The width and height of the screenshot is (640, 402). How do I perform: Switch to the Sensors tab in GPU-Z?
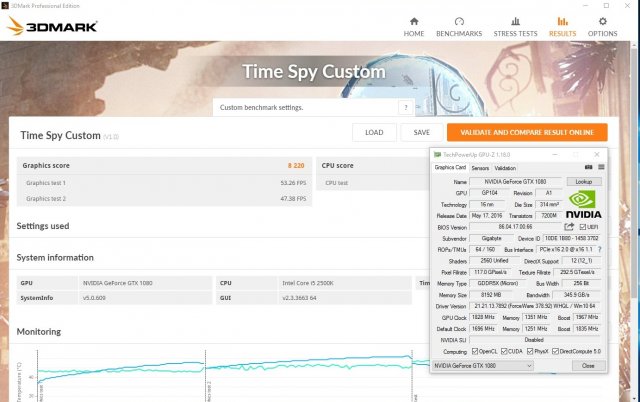coord(479,168)
